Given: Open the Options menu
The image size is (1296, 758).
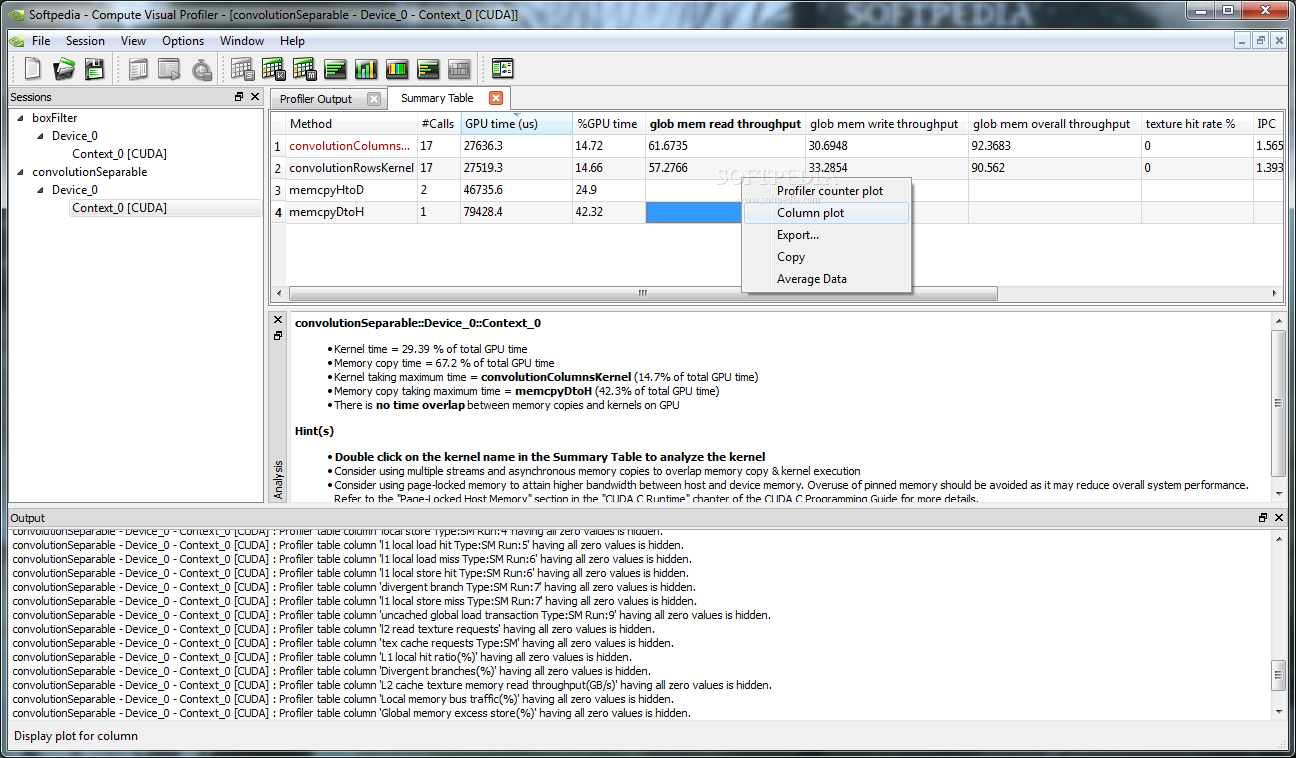Looking at the screenshot, I should [x=183, y=41].
